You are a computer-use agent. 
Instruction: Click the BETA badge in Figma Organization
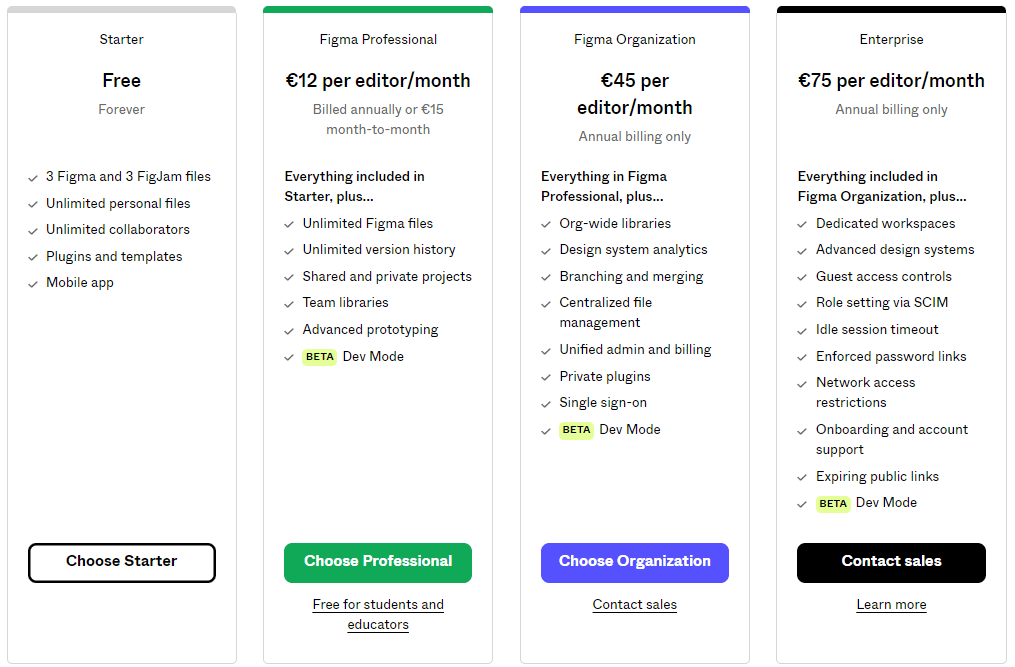pyautogui.click(x=576, y=430)
